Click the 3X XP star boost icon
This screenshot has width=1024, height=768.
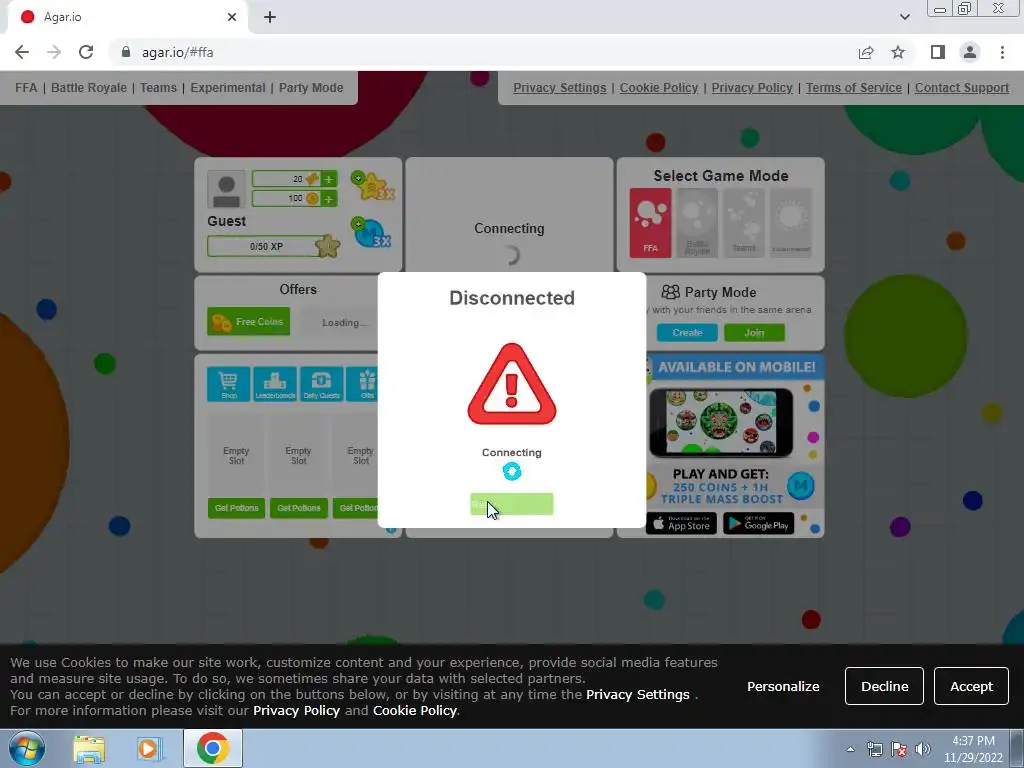(372, 185)
